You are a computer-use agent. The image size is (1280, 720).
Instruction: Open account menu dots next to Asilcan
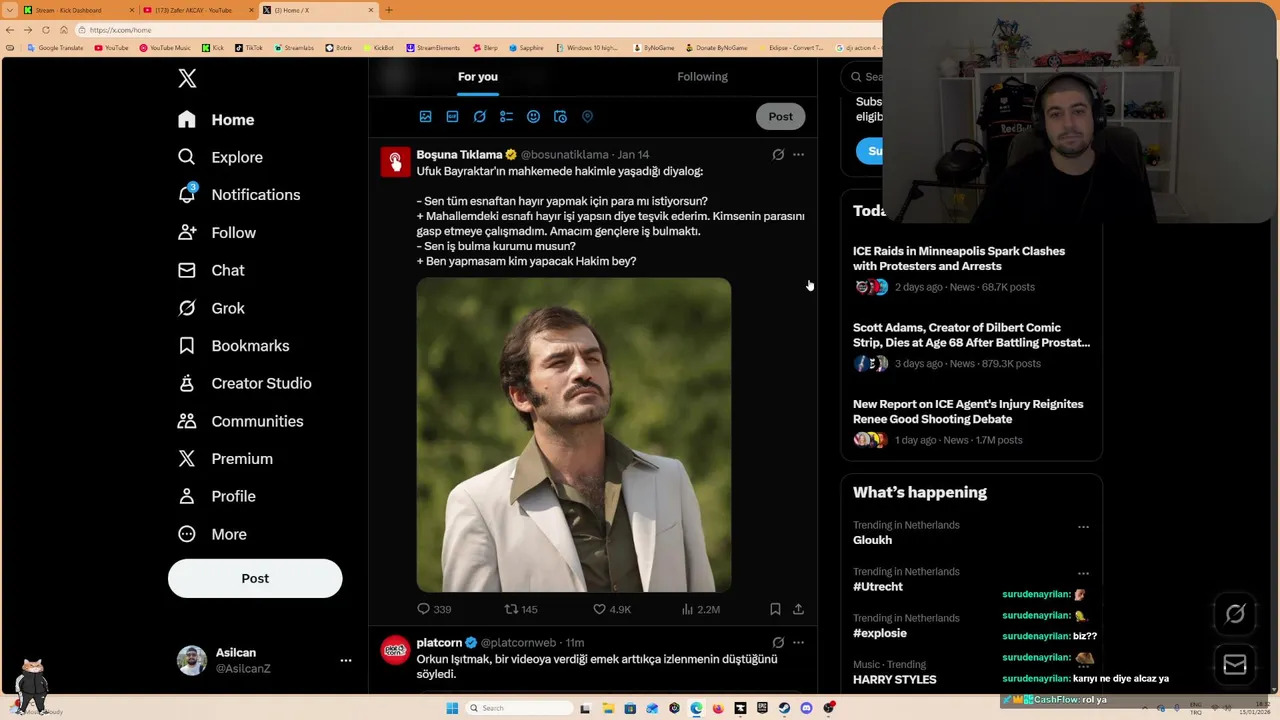click(x=345, y=660)
